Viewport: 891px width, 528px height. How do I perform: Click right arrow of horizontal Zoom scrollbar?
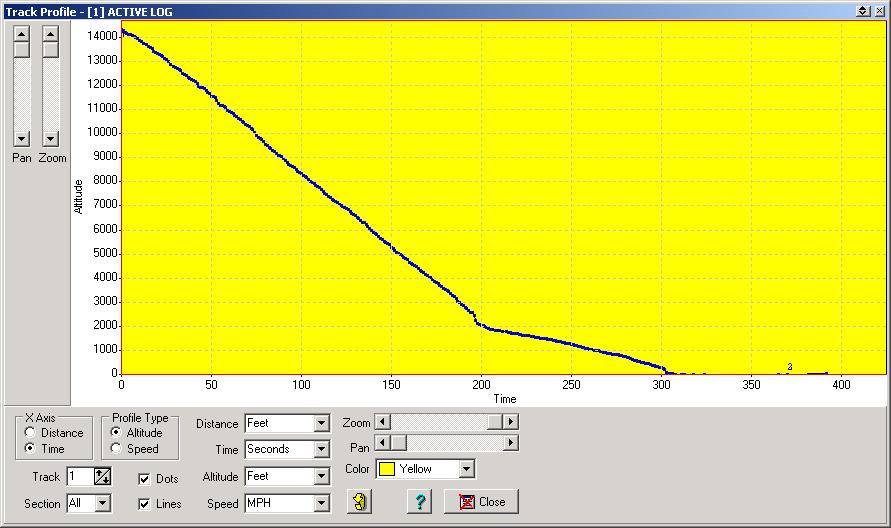511,423
